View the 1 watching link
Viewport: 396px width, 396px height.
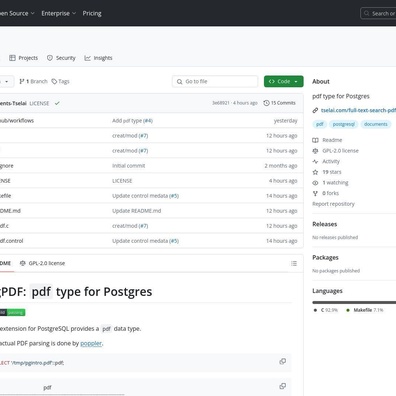coord(335,183)
